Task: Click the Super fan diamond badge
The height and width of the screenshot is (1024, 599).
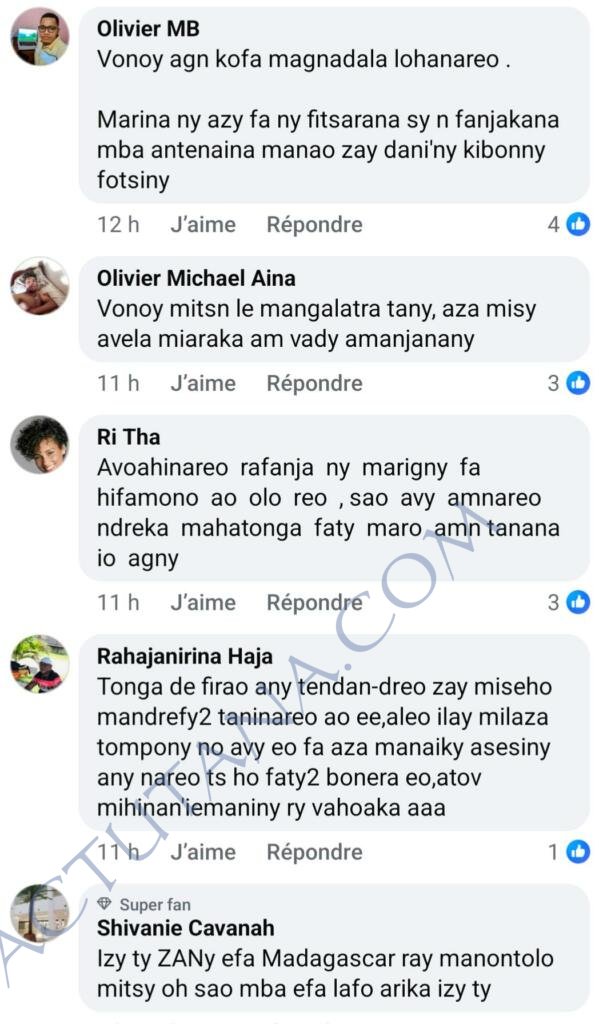Action: point(105,904)
